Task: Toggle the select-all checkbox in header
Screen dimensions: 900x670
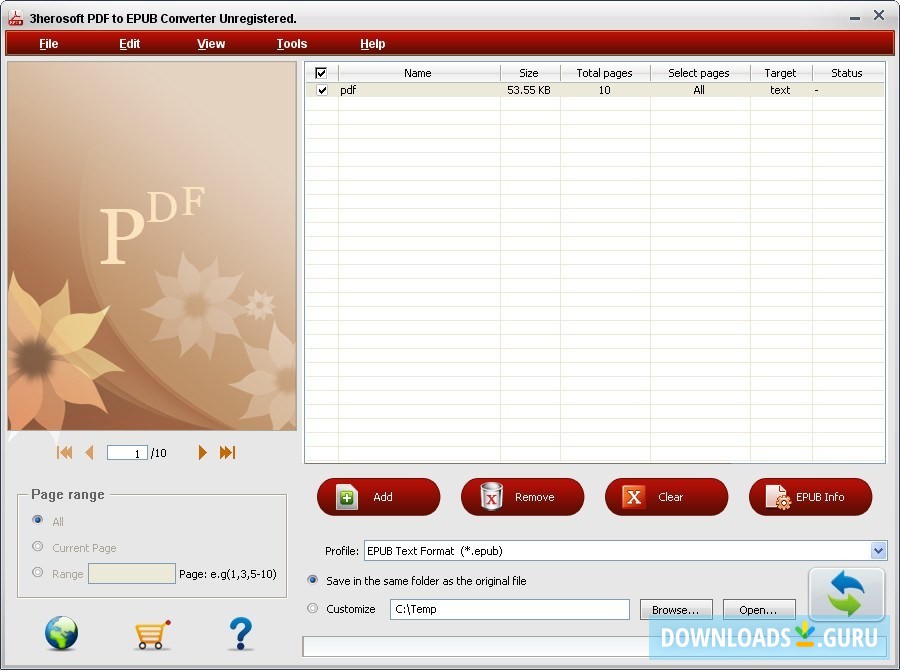Action: tap(321, 72)
